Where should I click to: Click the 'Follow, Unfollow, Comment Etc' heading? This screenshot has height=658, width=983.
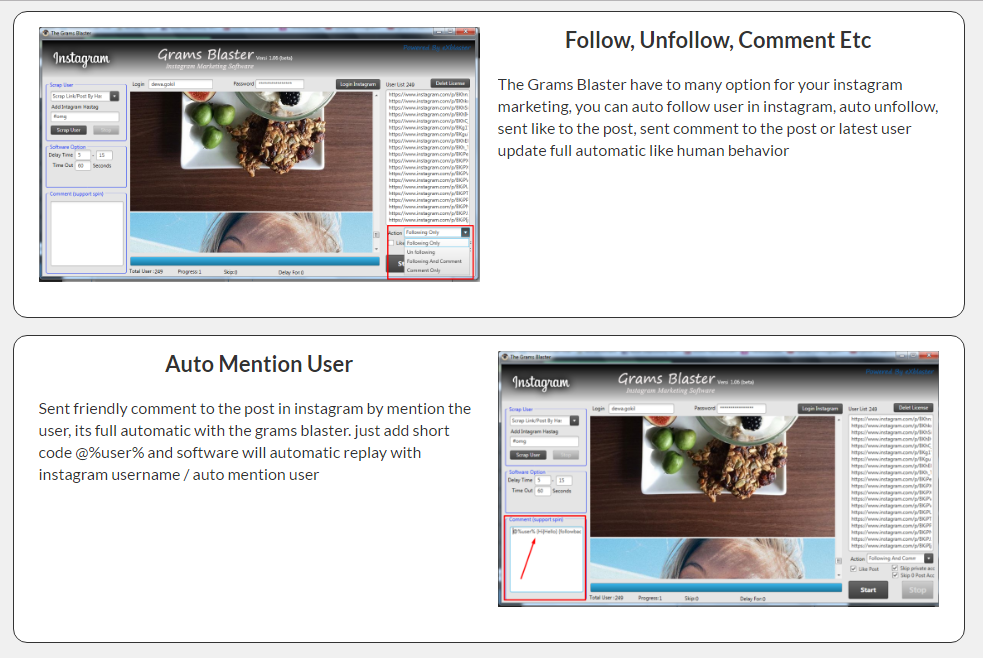point(718,40)
